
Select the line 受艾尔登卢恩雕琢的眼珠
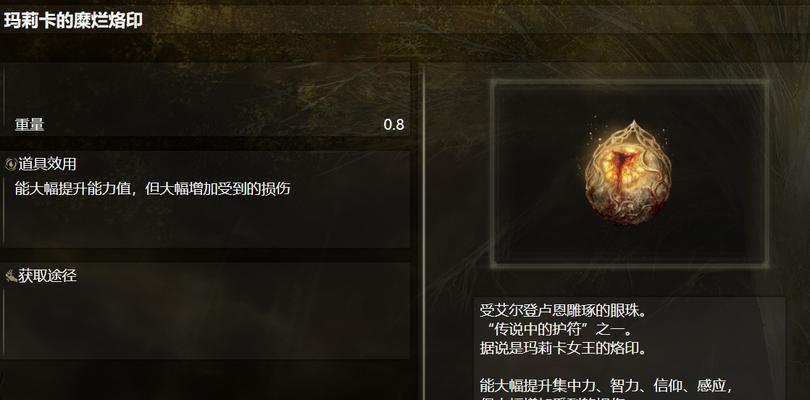coord(563,311)
